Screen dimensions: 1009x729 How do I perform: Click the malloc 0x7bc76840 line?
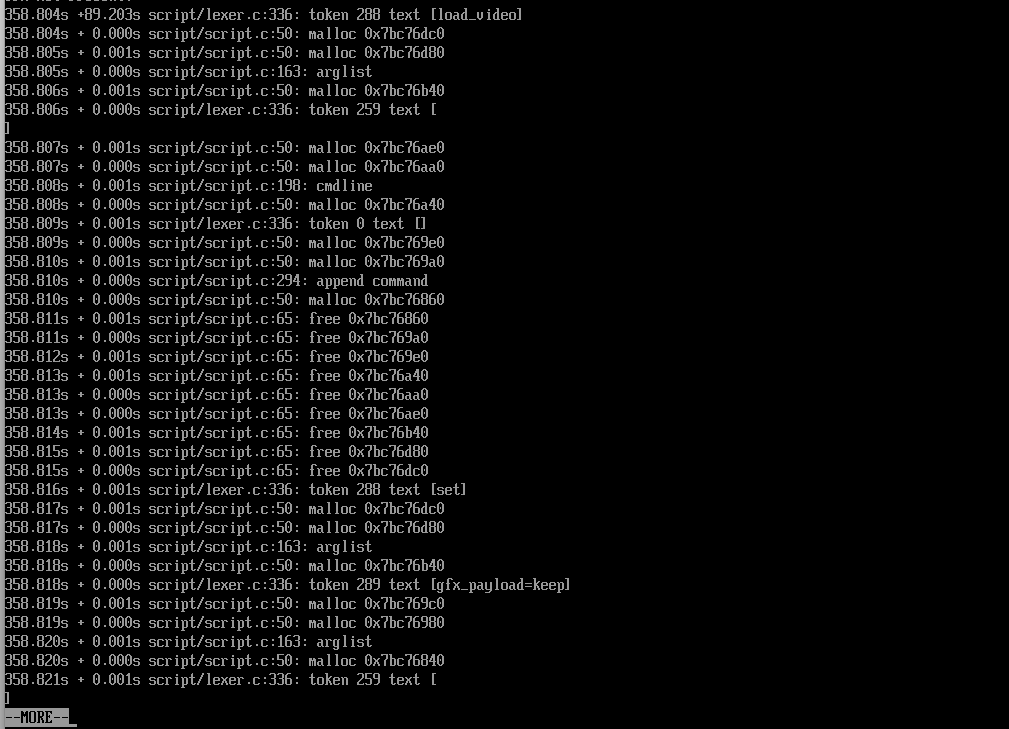click(224, 661)
